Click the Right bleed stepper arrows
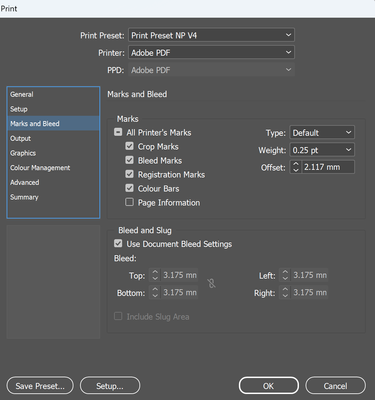375x400 pixels. [285, 292]
